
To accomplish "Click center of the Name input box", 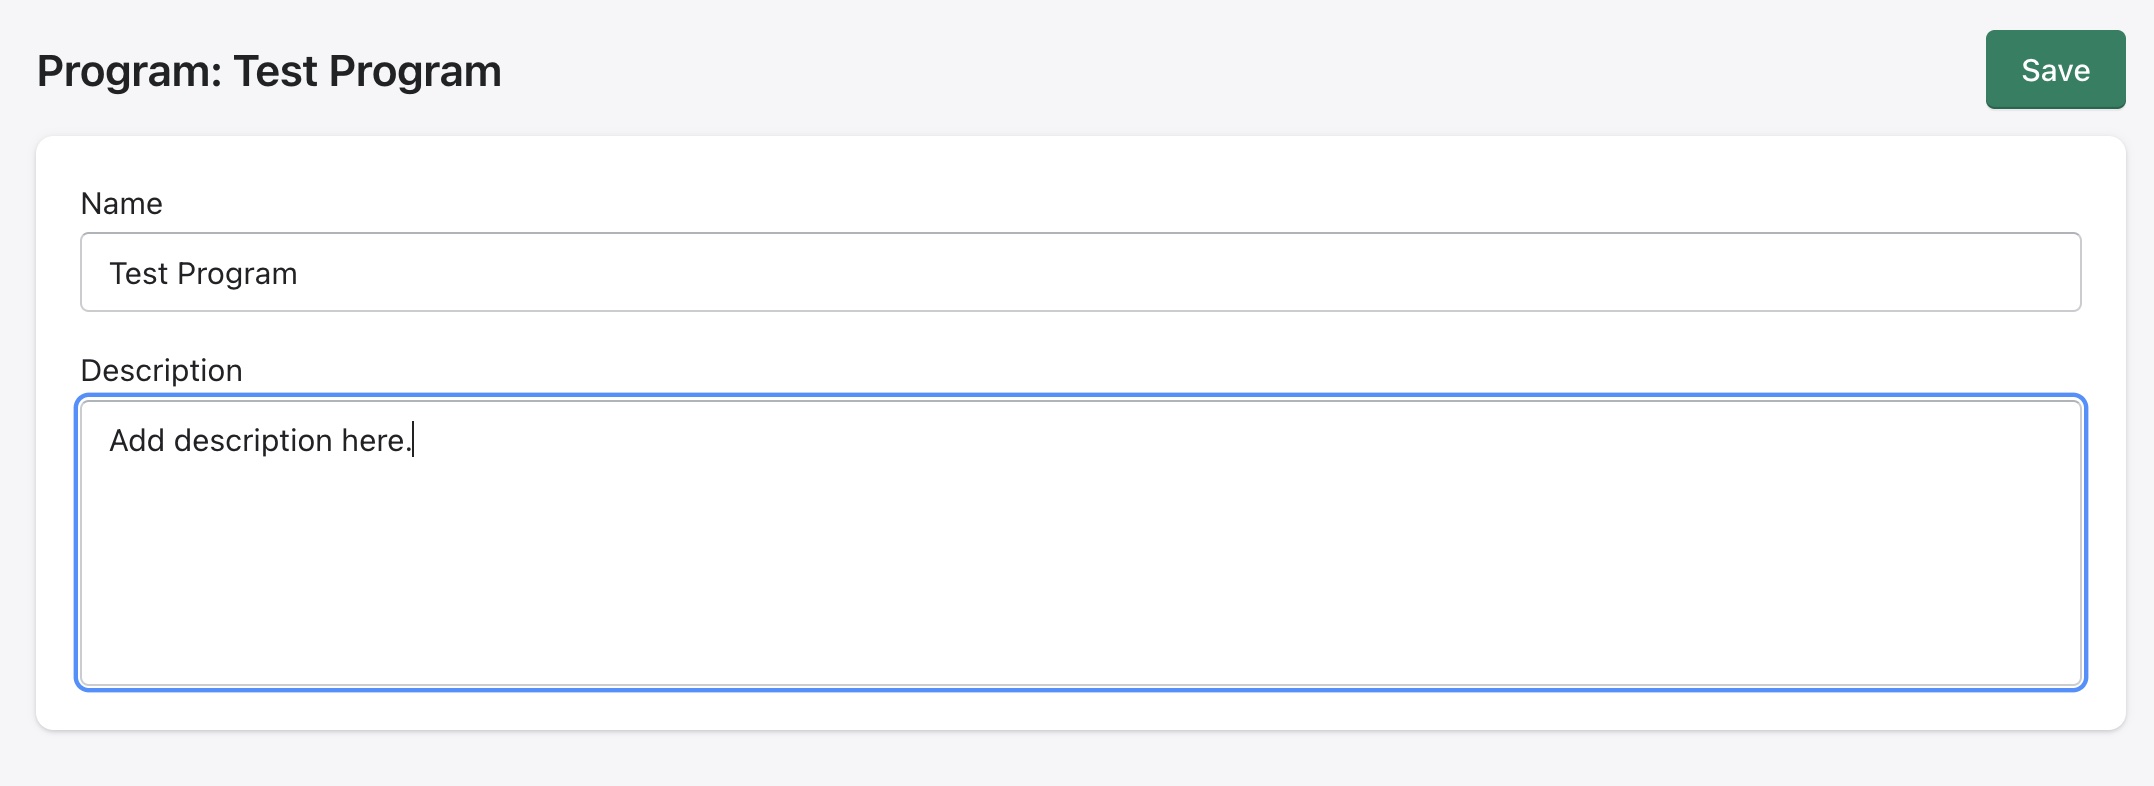I will pos(1080,272).
